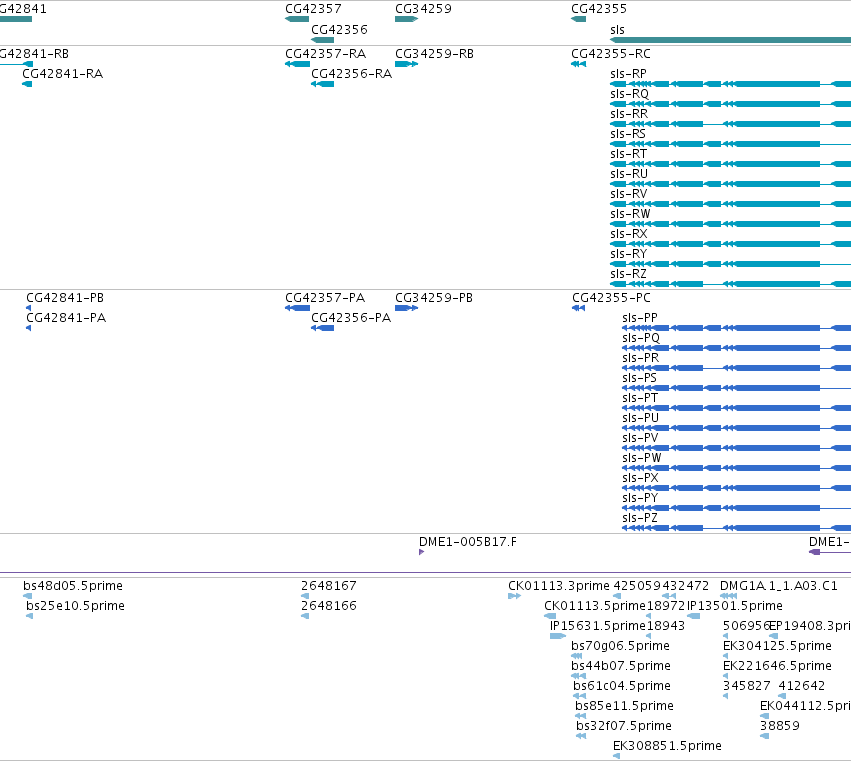Click the DMG1A.1_1.A03.C1 label
Viewport: 851px width, 761px height.
[x=779, y=586]
